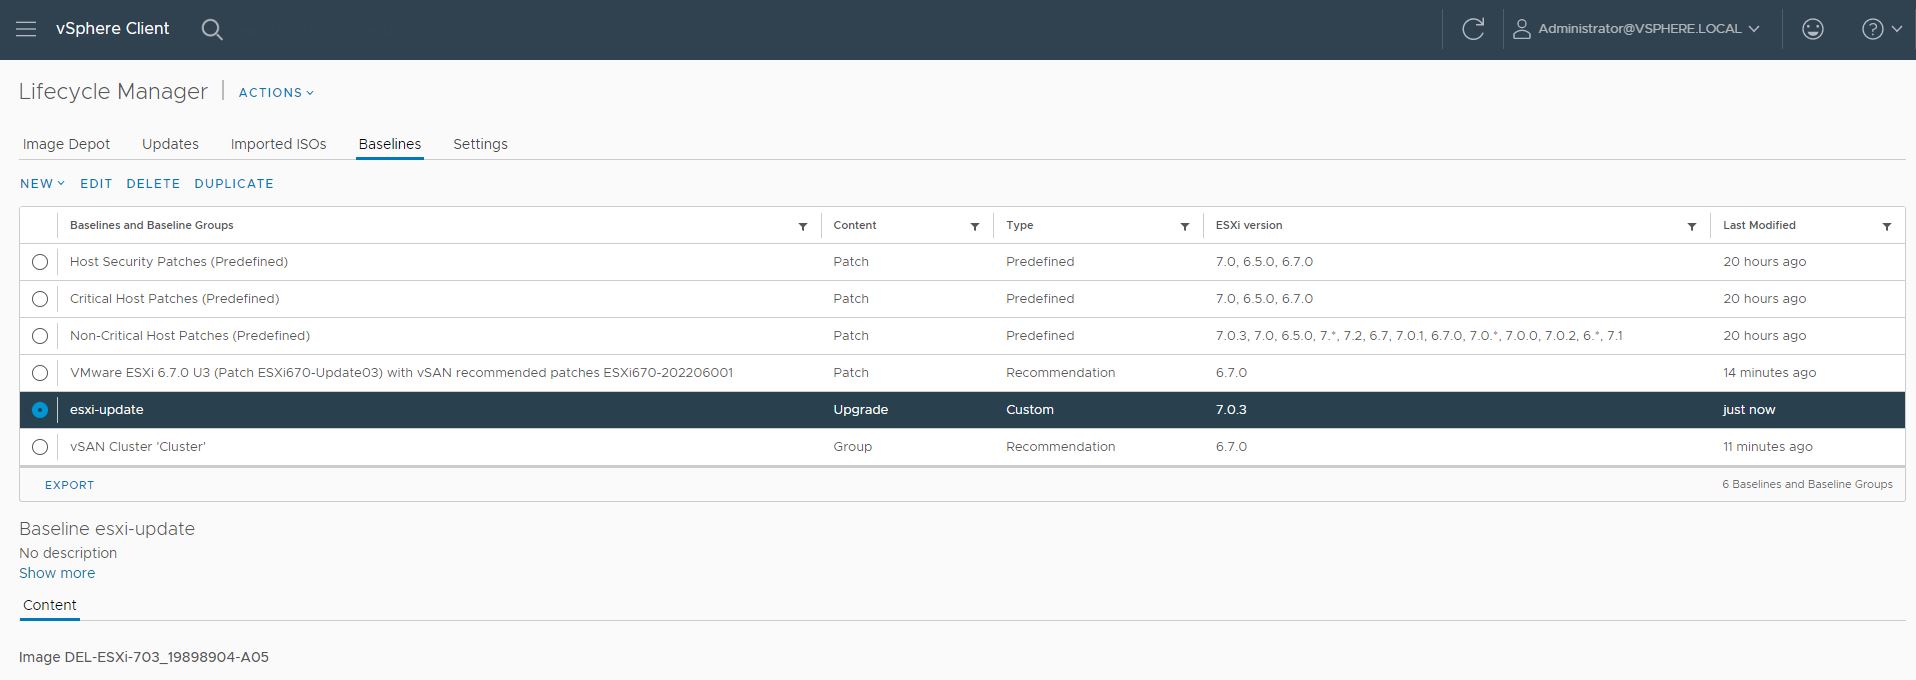
Task: Click the '11 minutes ago' cell
Action: (x=1768, y=447)
